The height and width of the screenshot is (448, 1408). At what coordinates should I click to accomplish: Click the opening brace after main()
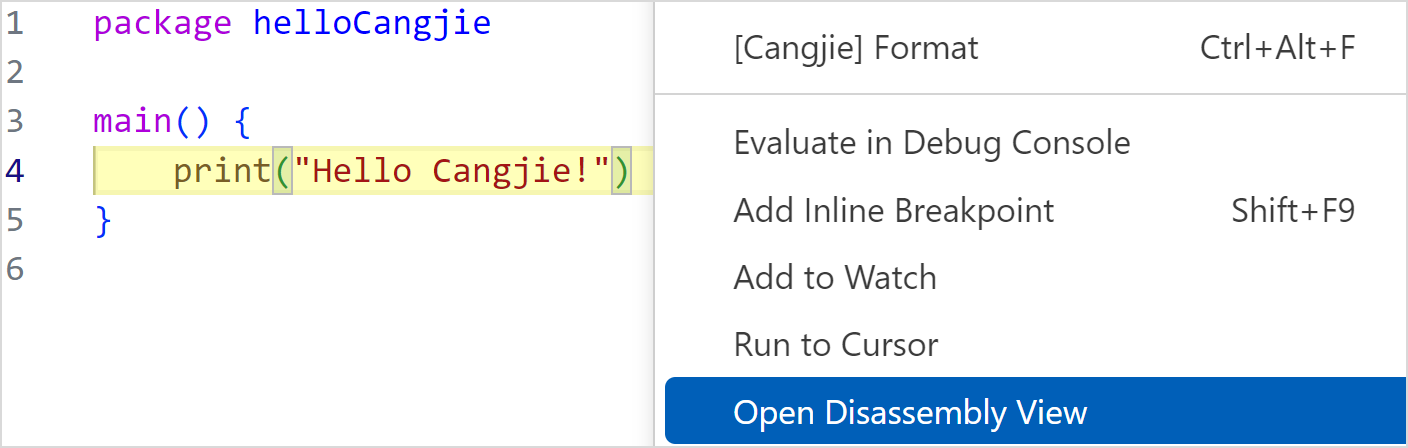tap(241, 122)
